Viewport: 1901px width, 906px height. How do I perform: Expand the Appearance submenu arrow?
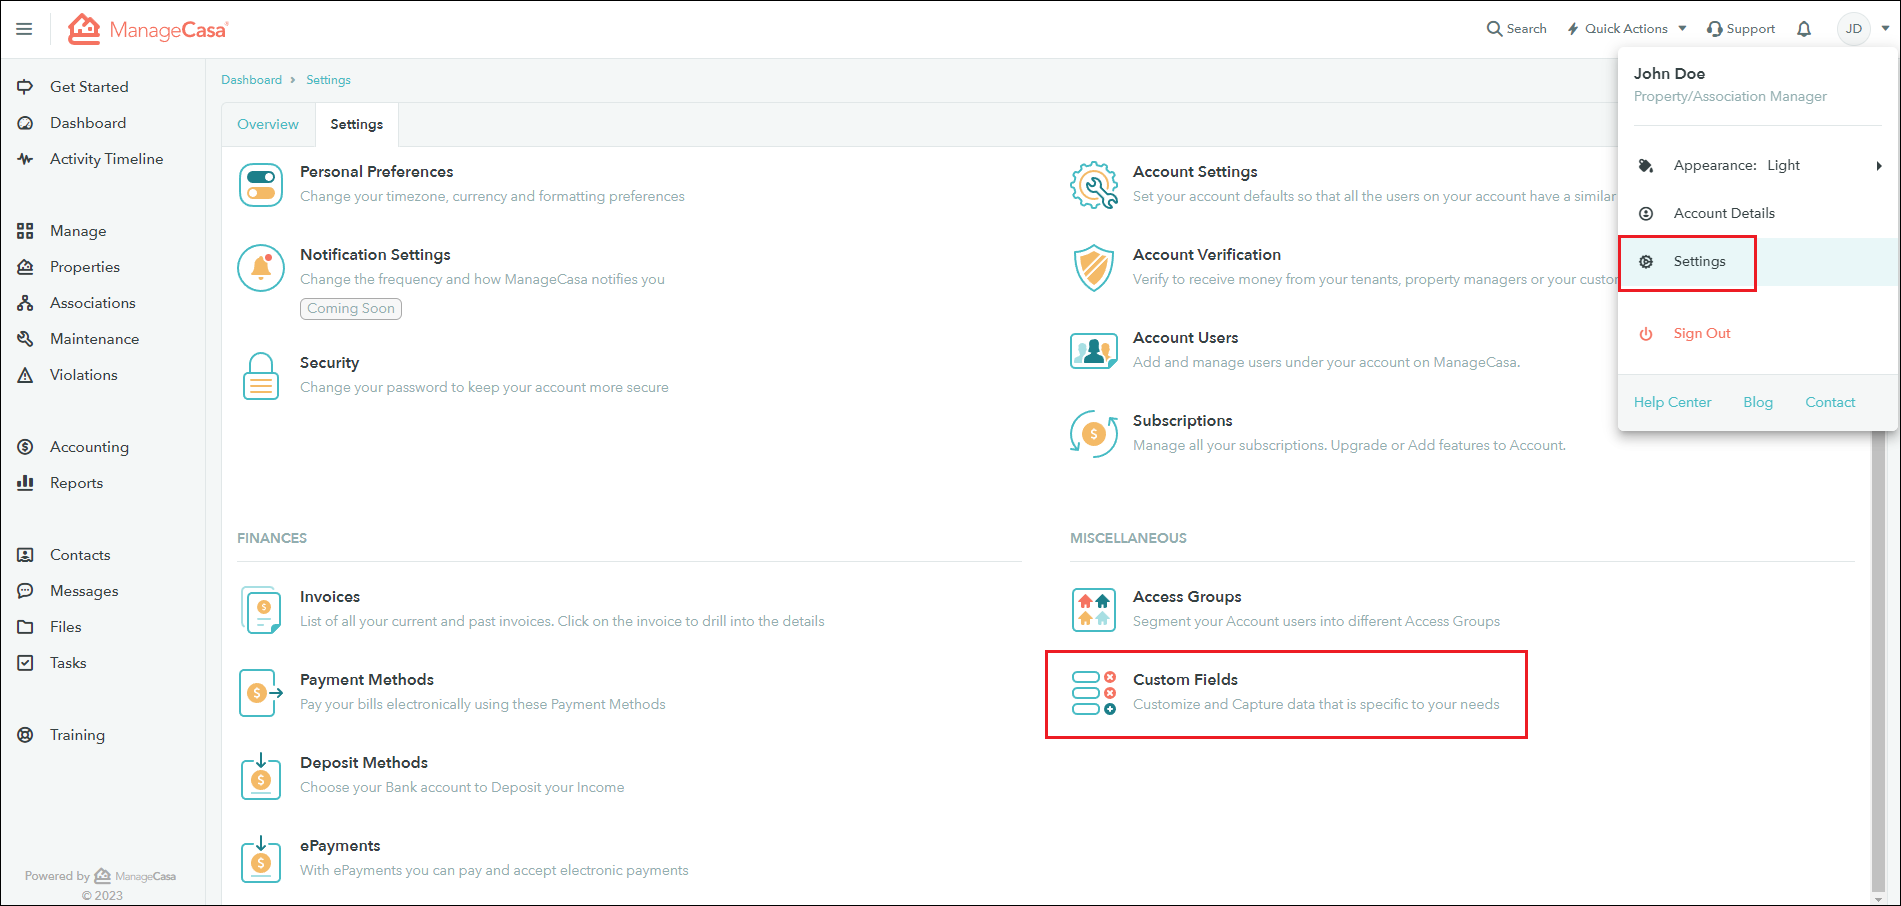1879,165
